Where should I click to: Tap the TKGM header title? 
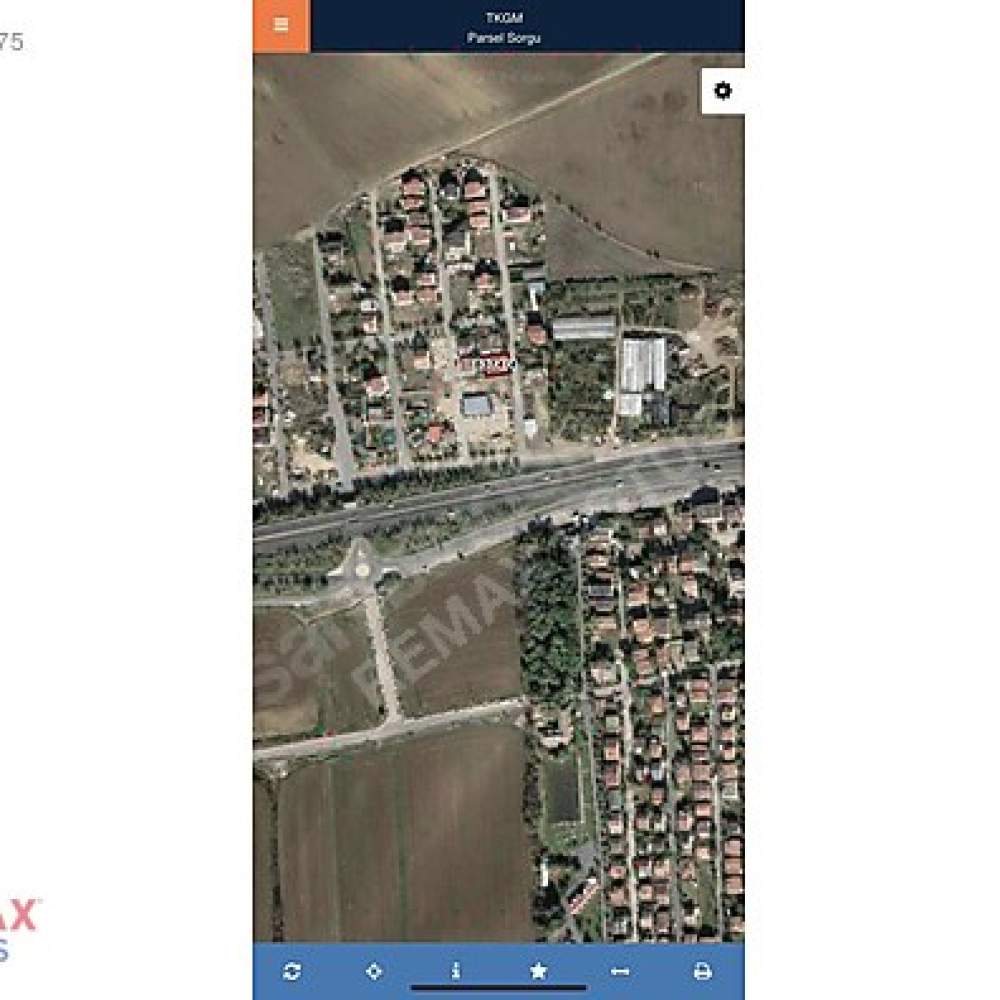point(504,18)
